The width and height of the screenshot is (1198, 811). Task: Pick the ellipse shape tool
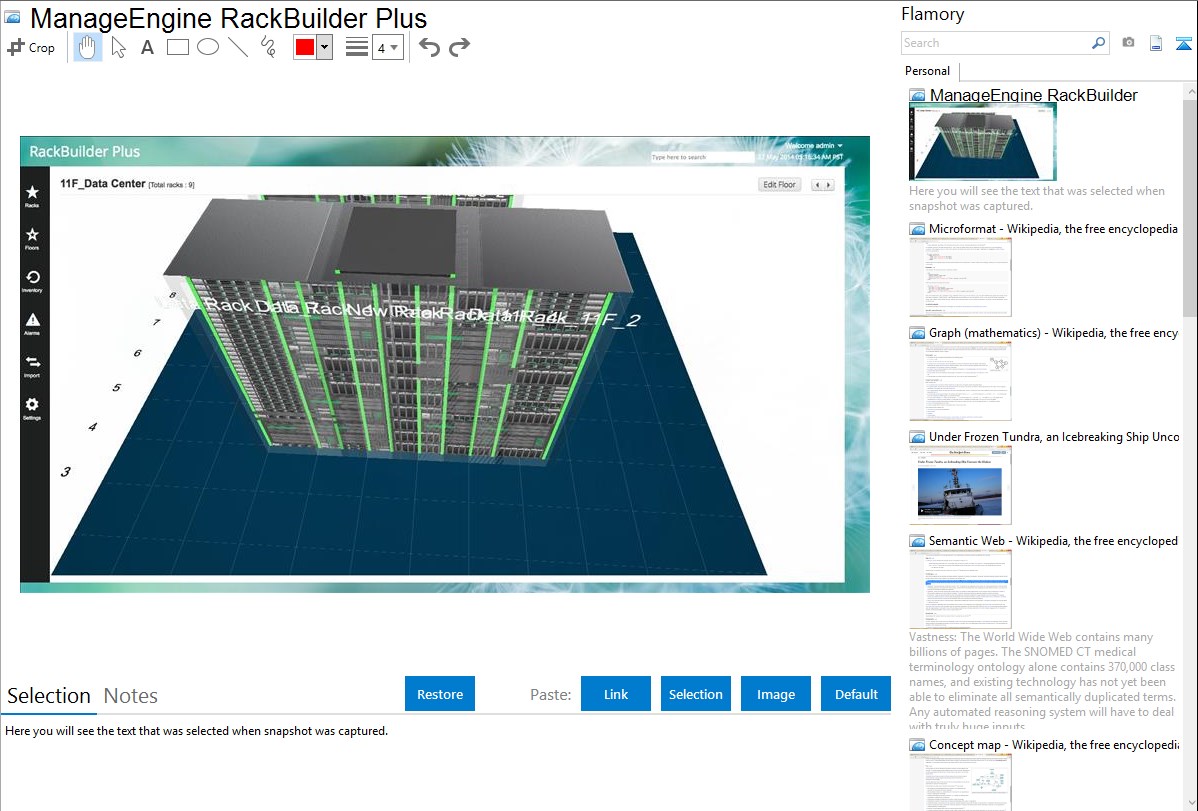208,47
